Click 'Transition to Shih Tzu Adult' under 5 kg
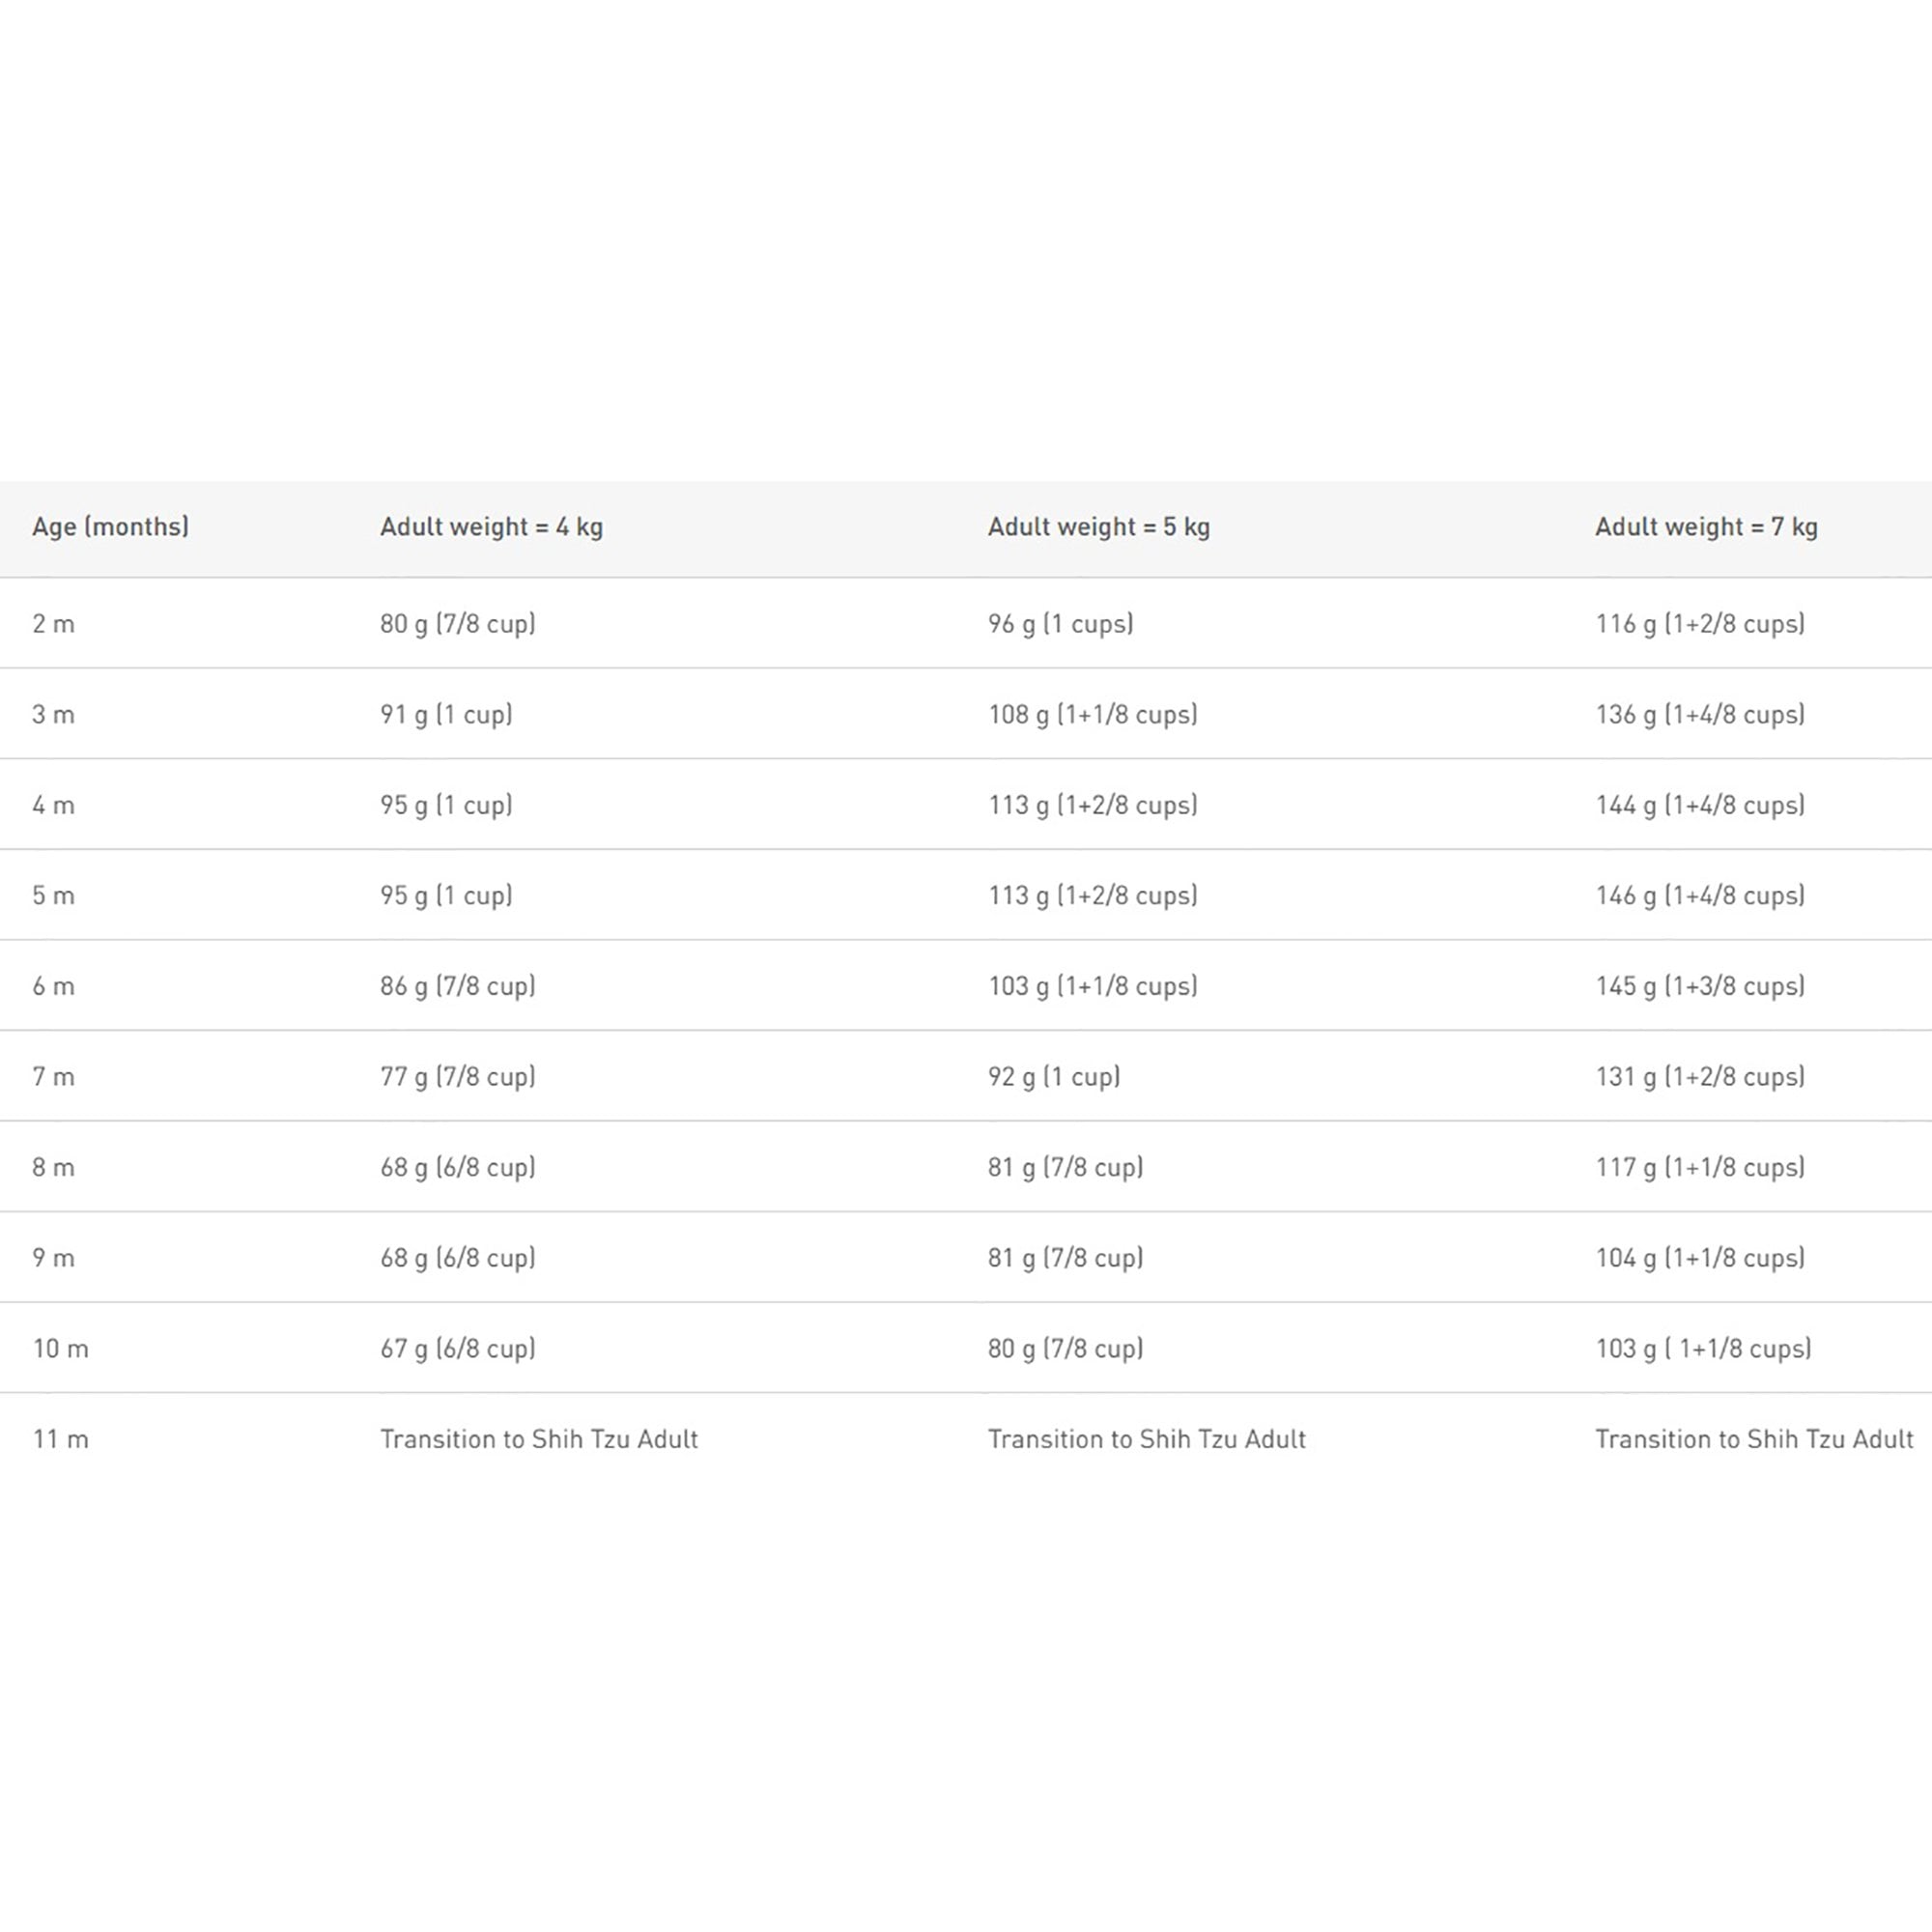 pyautogui.click(x=1146, y=1439)
